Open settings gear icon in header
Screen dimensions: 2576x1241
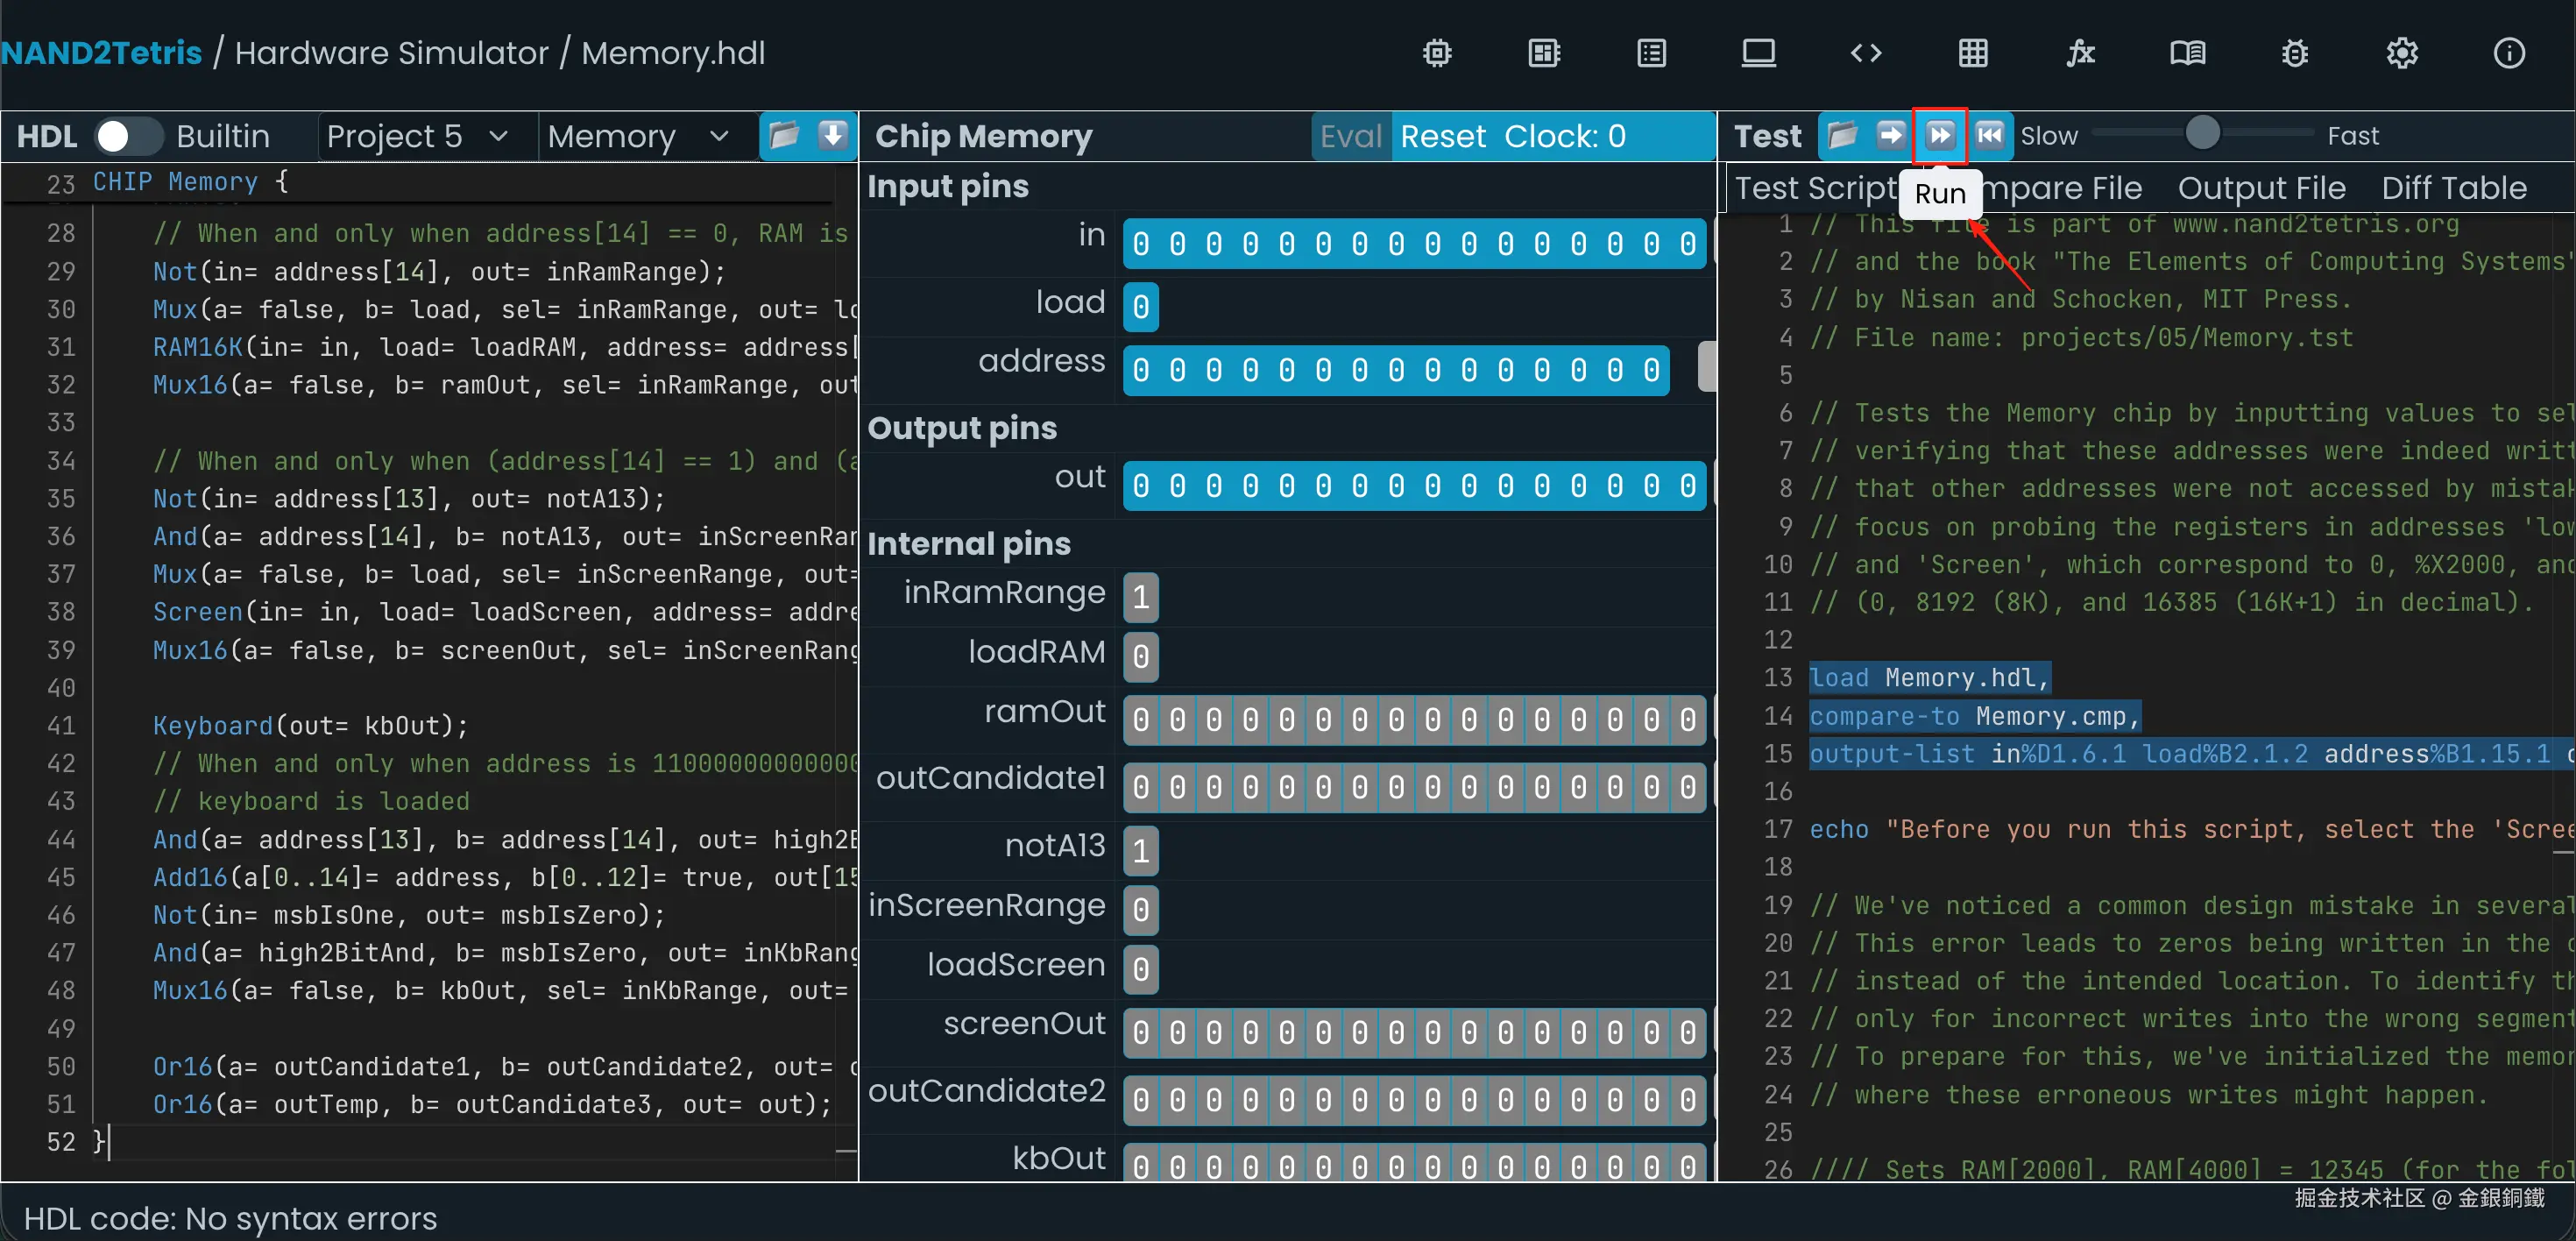2401,53
